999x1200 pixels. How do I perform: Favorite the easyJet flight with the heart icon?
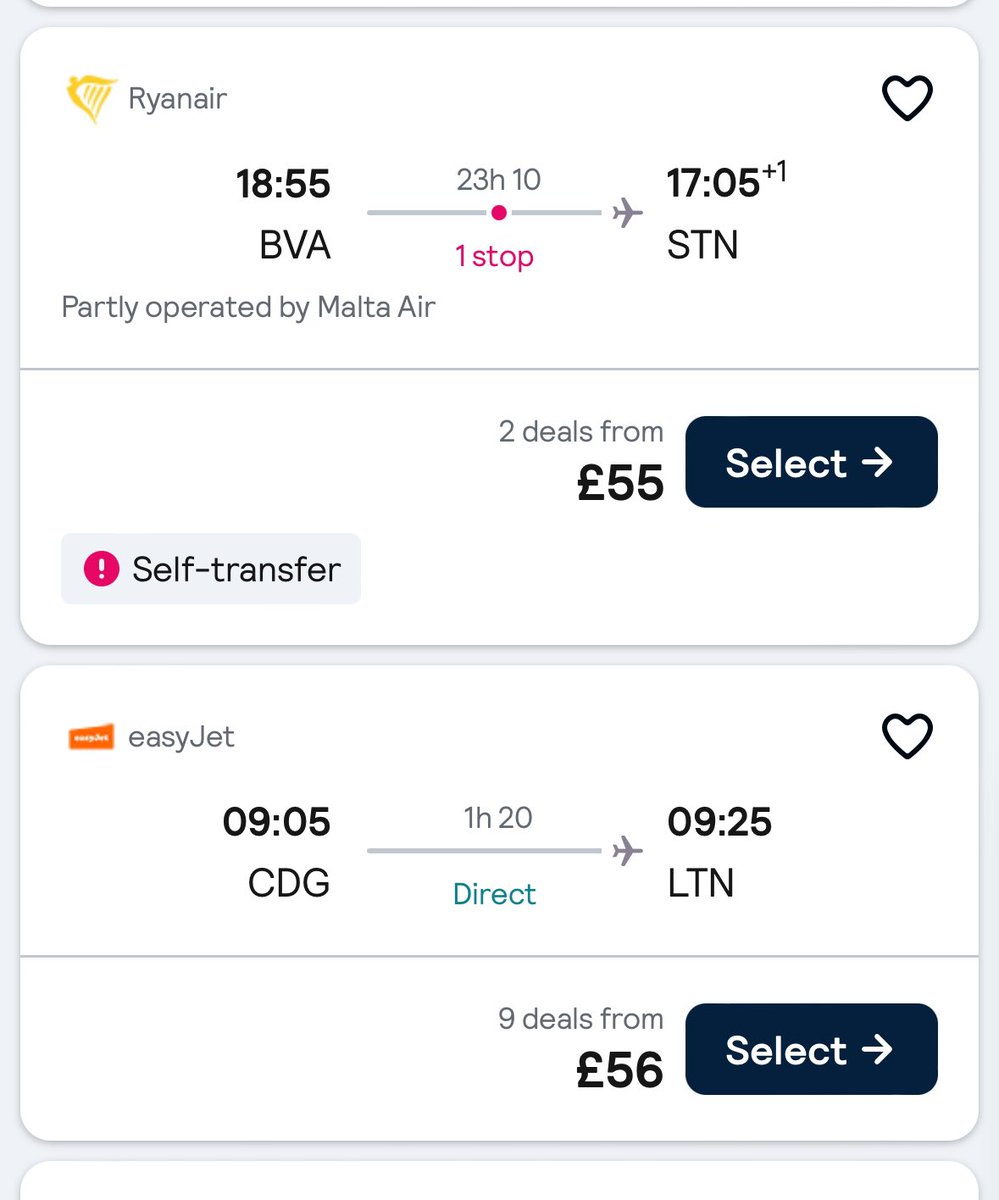click(x=906, y=737)
